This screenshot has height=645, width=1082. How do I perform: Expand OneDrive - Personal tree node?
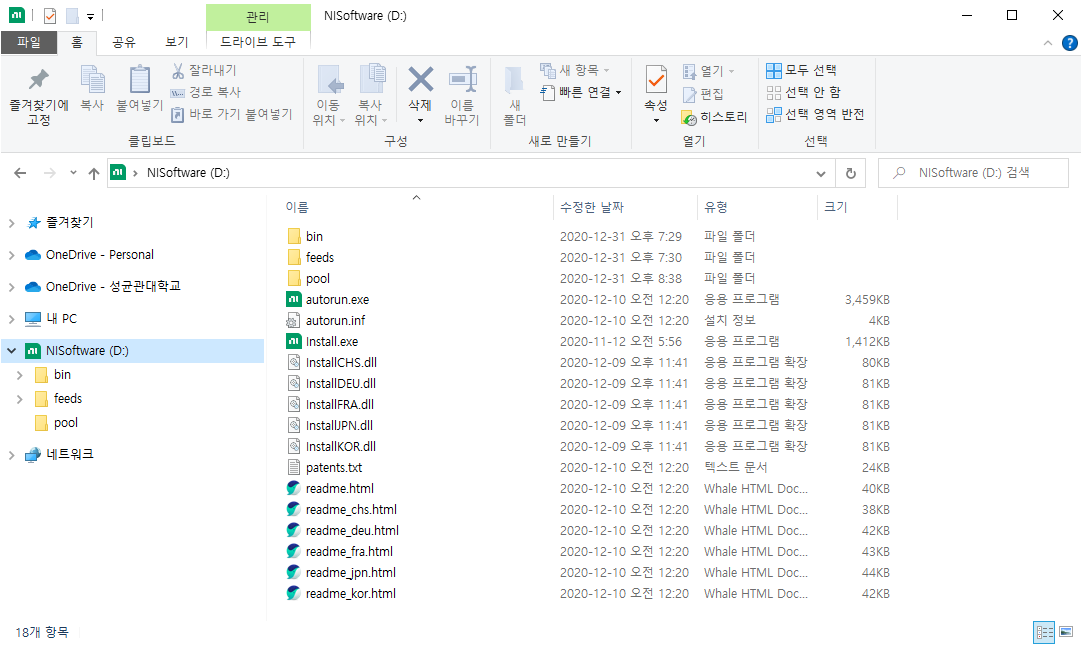[x=12, y=255]
